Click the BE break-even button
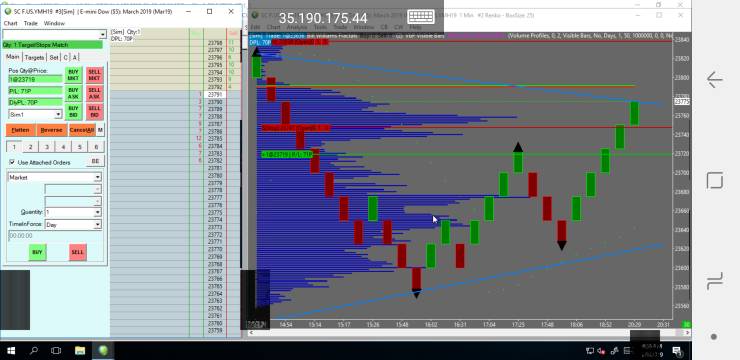Image resolution: width=740 pixels, height=360 pixels. coord(95,162)
